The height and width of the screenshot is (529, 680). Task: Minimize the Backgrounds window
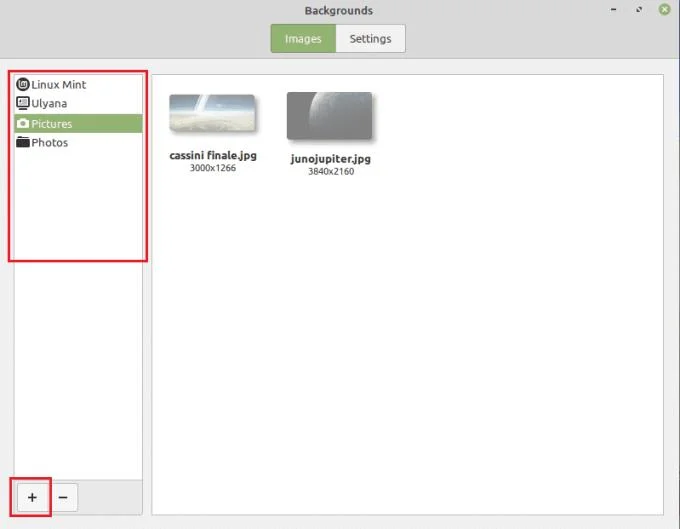613,10
